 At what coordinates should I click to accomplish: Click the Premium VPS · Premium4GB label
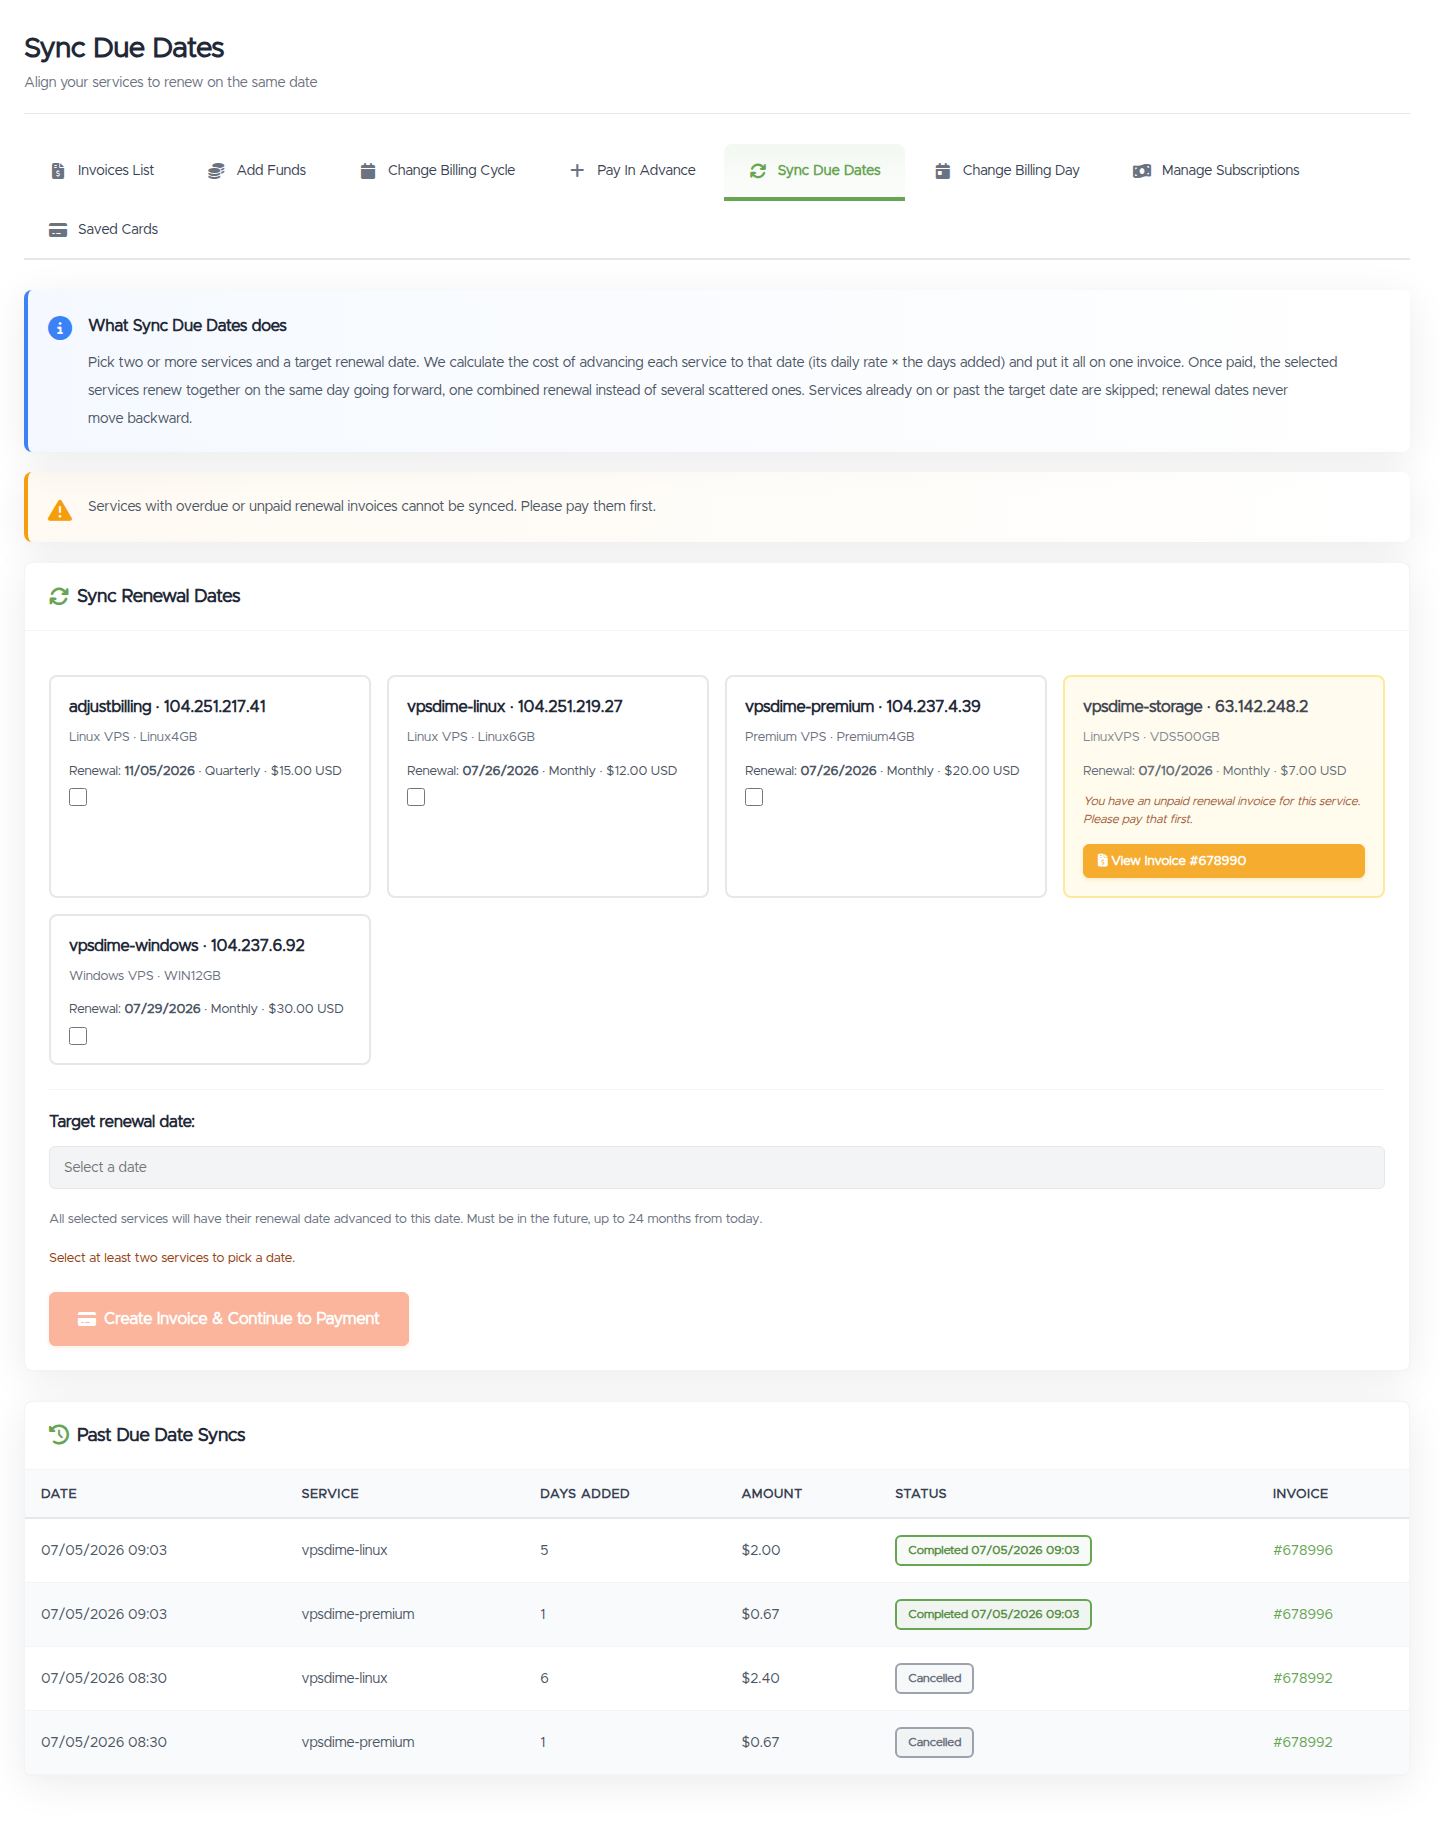click(x=830, y=737)
